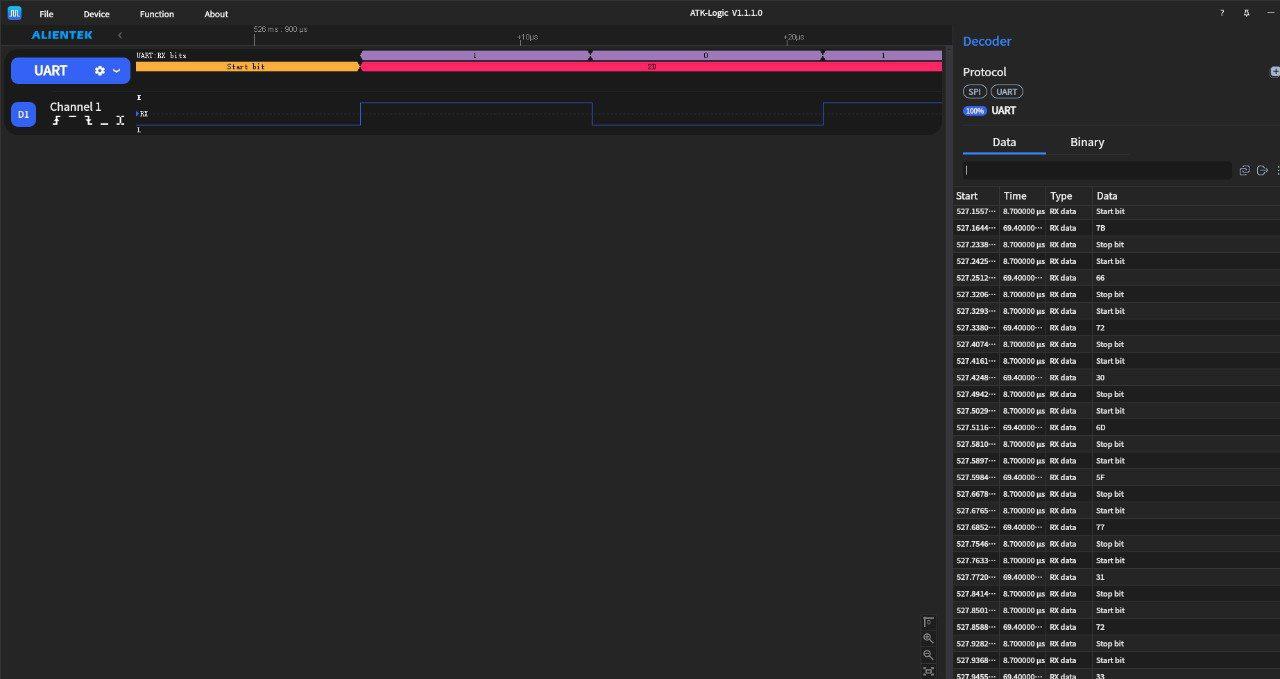This screenshot has height=679, width=1280.
Task: Switch to the Data tab
Action: coord(1004,142)
